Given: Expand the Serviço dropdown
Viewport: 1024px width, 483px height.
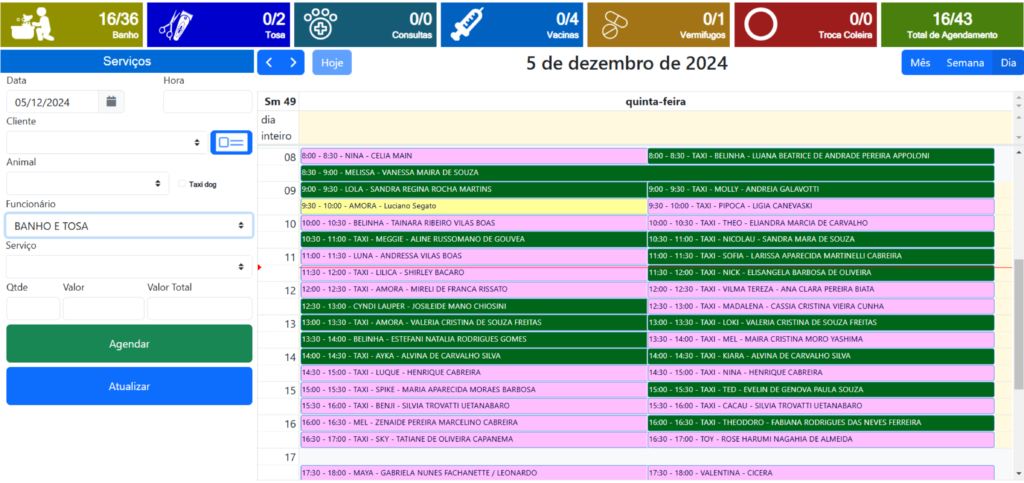Looking at the screenshot, I should tap(128, 267).
